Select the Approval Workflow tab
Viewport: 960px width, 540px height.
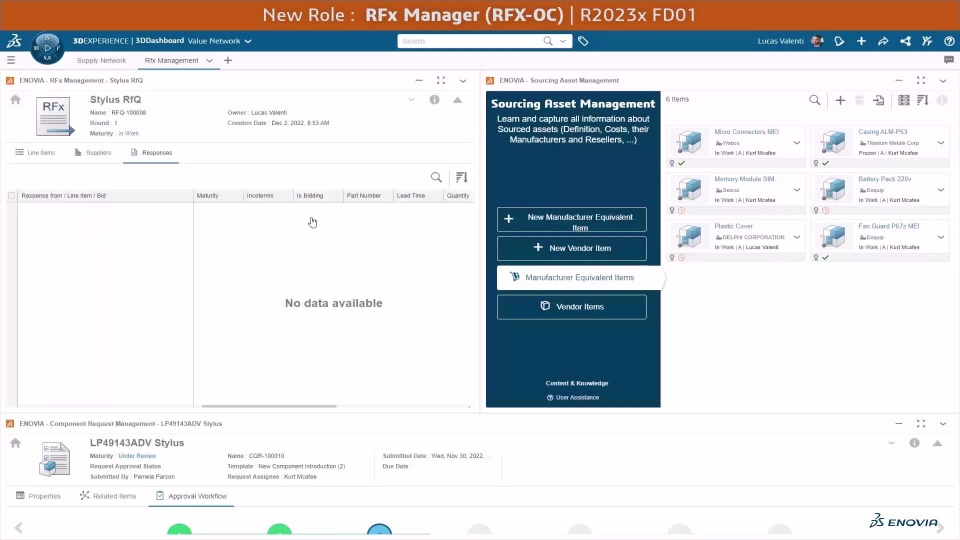click(191, 496)
